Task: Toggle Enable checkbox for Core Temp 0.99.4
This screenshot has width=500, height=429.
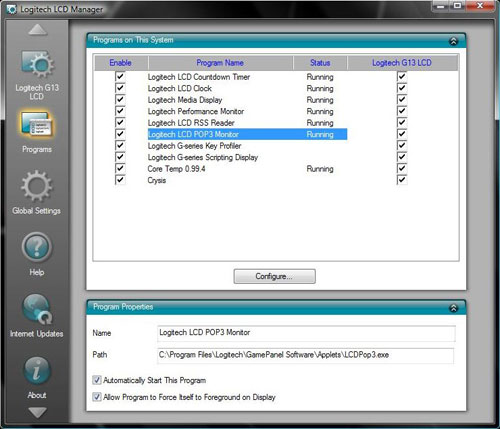Action: [x=120, y=168]
